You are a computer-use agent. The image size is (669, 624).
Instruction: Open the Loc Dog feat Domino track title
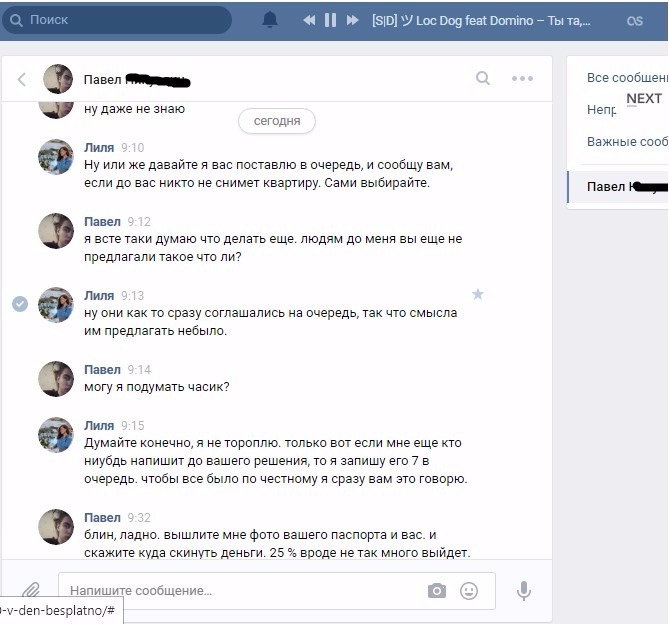(x=481, y=20)
